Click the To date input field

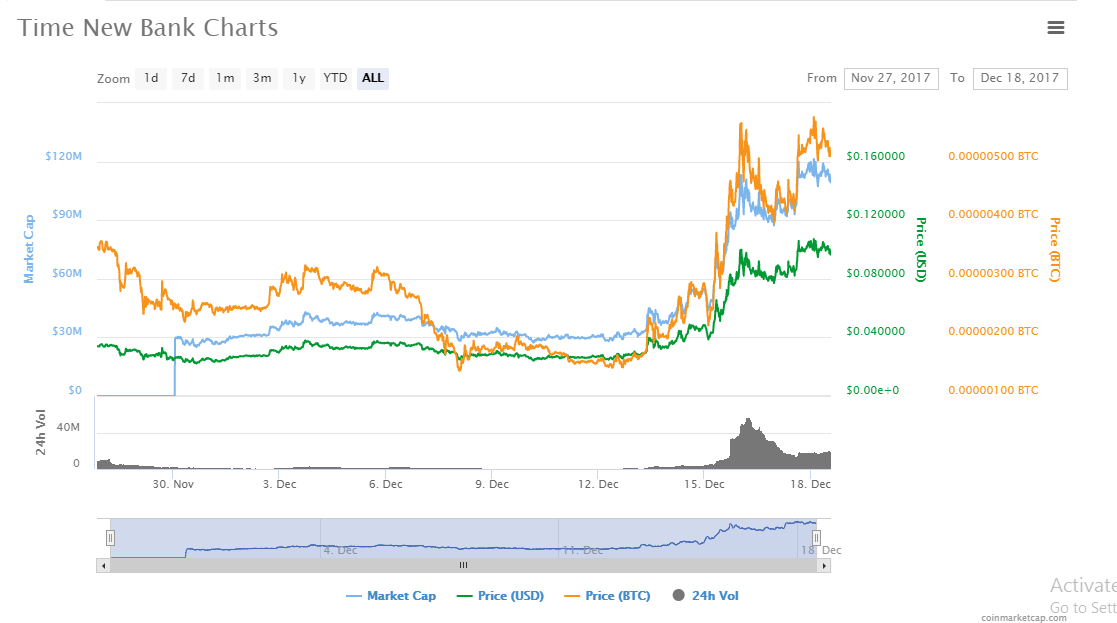tap(1020, 78)
